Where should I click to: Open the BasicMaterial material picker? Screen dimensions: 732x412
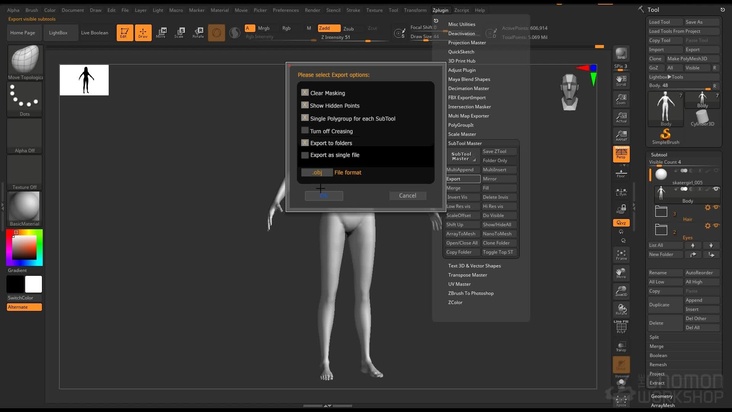click(25, 209)
